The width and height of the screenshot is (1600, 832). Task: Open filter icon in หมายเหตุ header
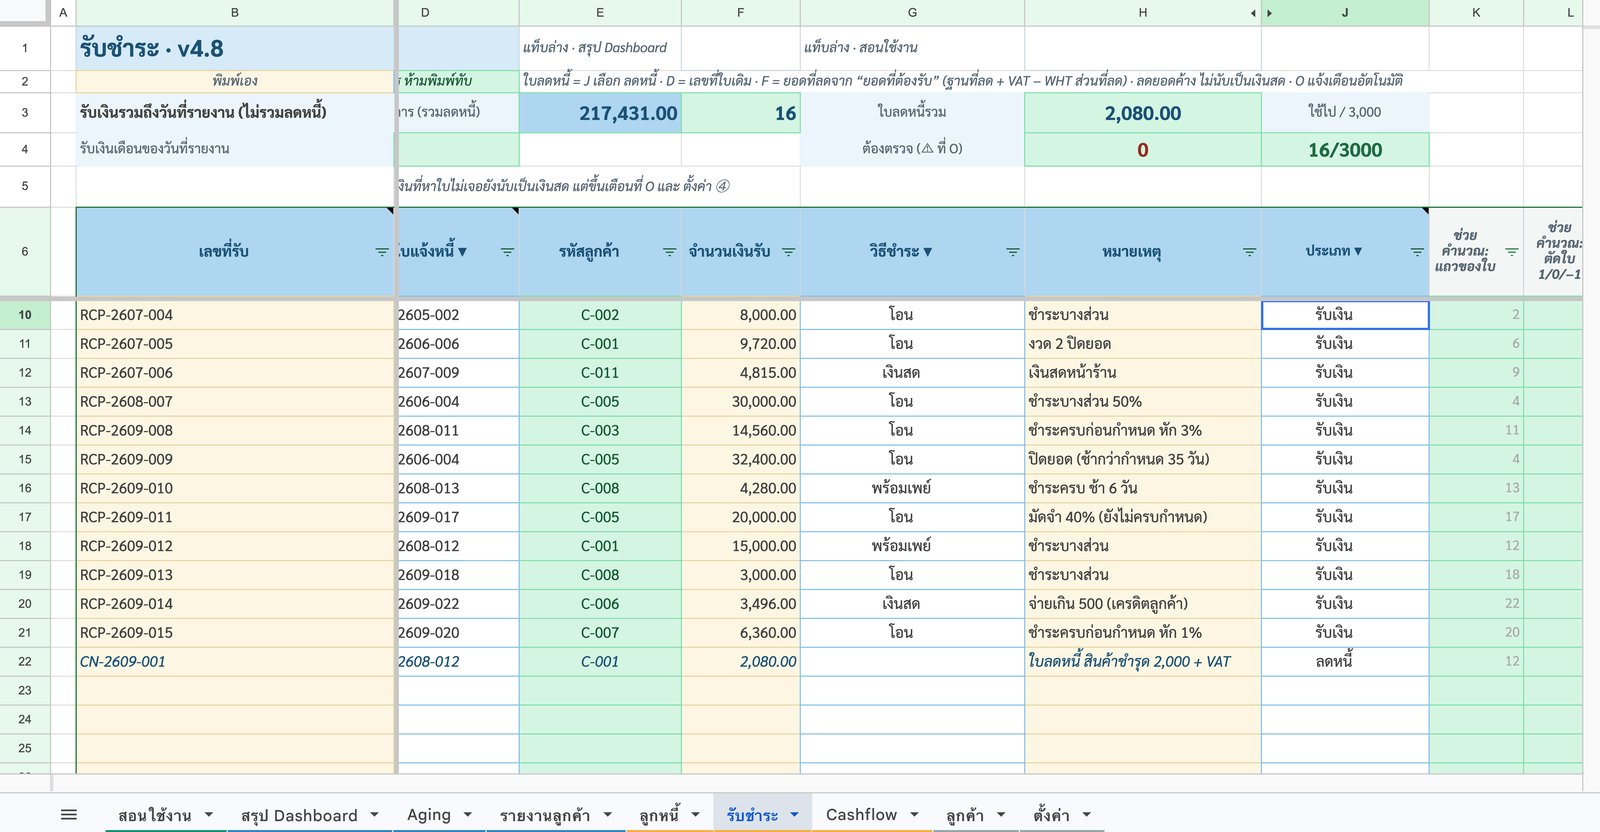[x=1249, y=252]
